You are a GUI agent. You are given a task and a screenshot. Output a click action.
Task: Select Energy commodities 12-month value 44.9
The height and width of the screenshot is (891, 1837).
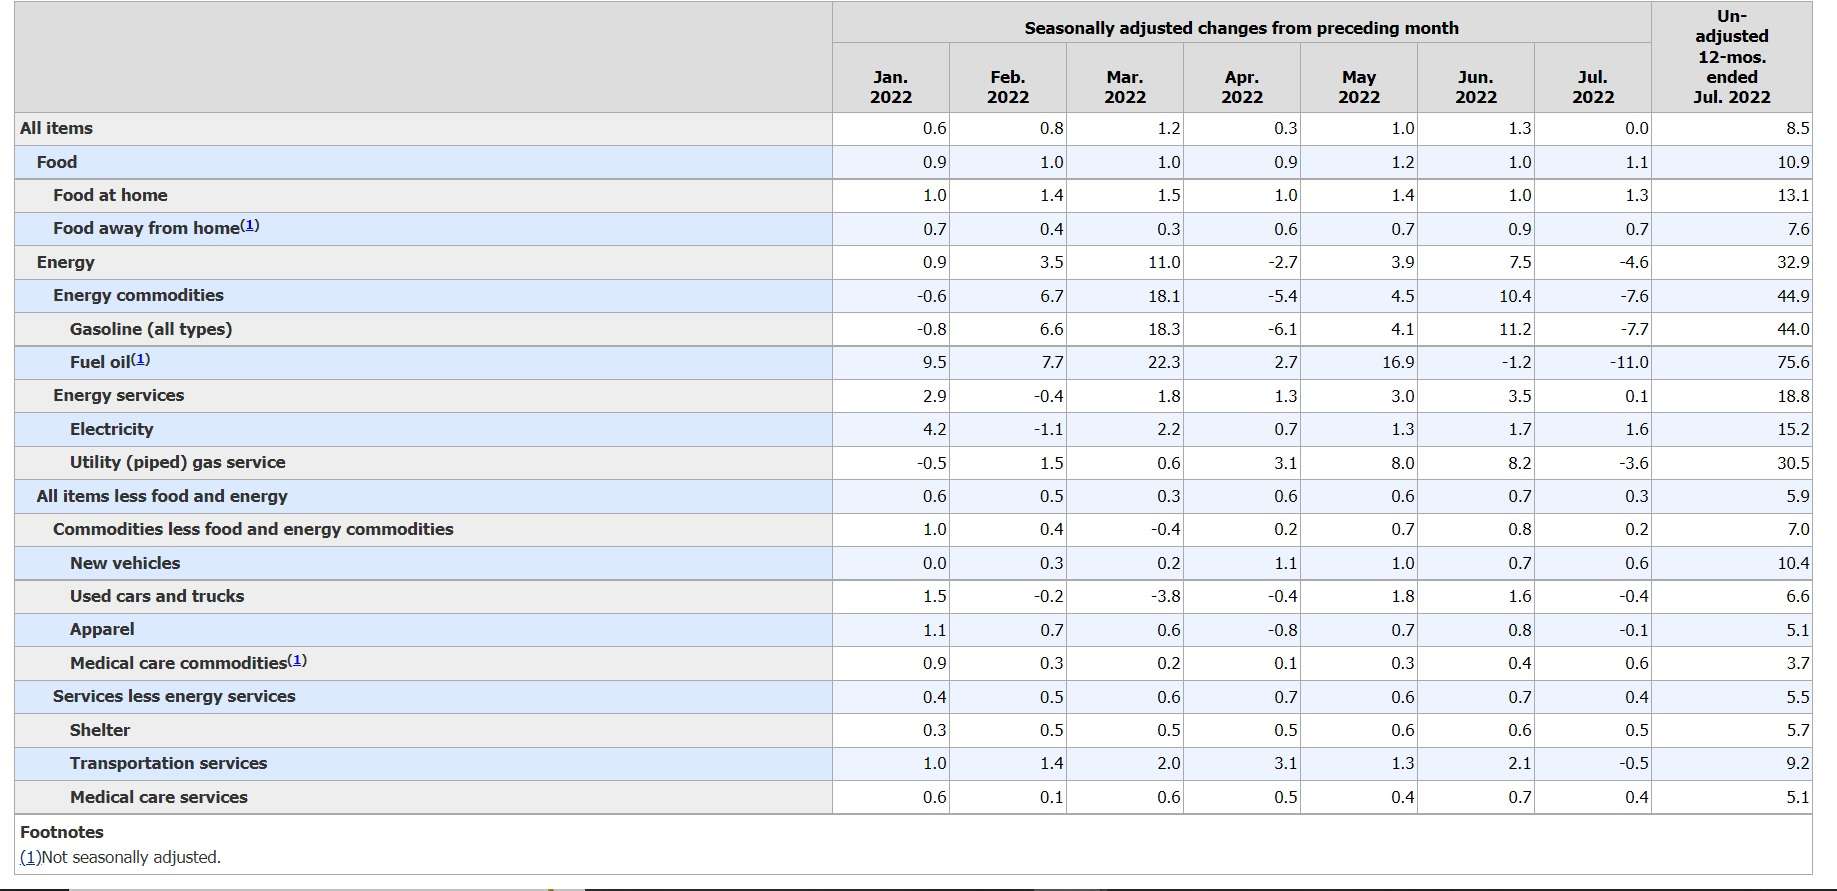(x=1793, y=296)
